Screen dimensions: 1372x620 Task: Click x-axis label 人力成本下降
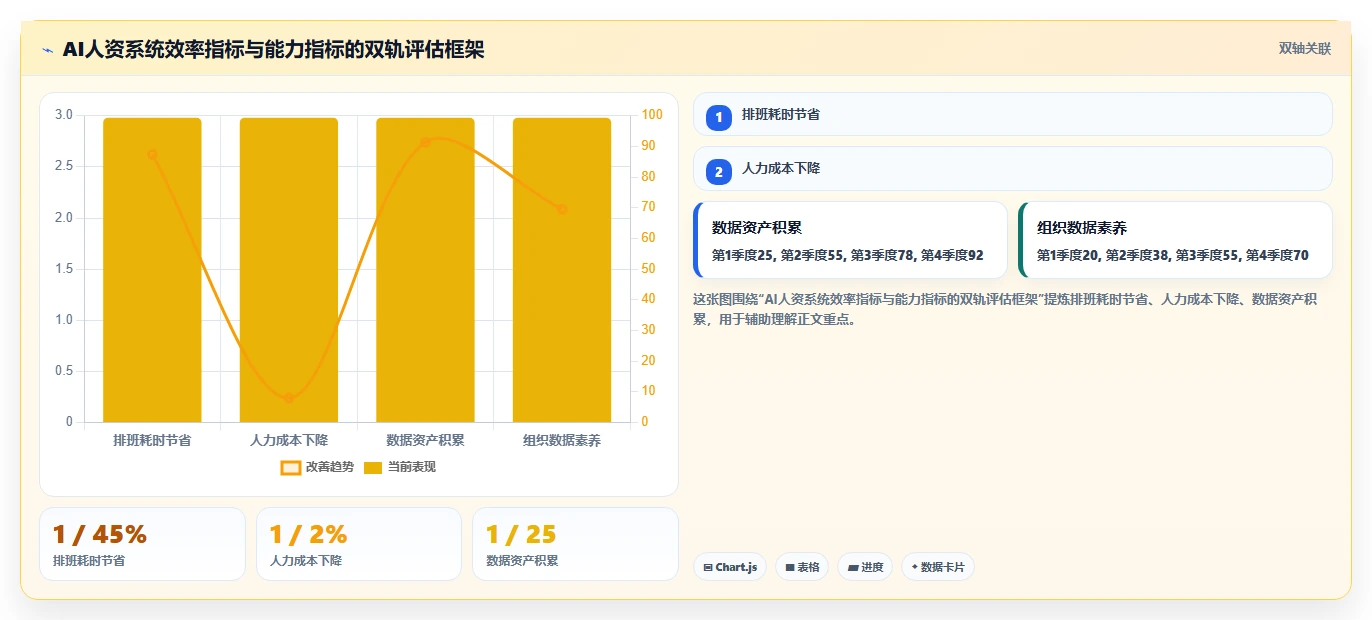pyautogui.click(x=289, y=440)
